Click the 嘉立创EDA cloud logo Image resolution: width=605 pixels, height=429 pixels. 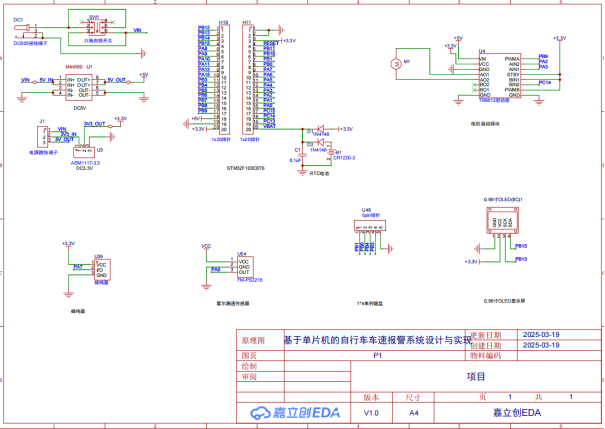pyautogui.click(x=294, y=412)
